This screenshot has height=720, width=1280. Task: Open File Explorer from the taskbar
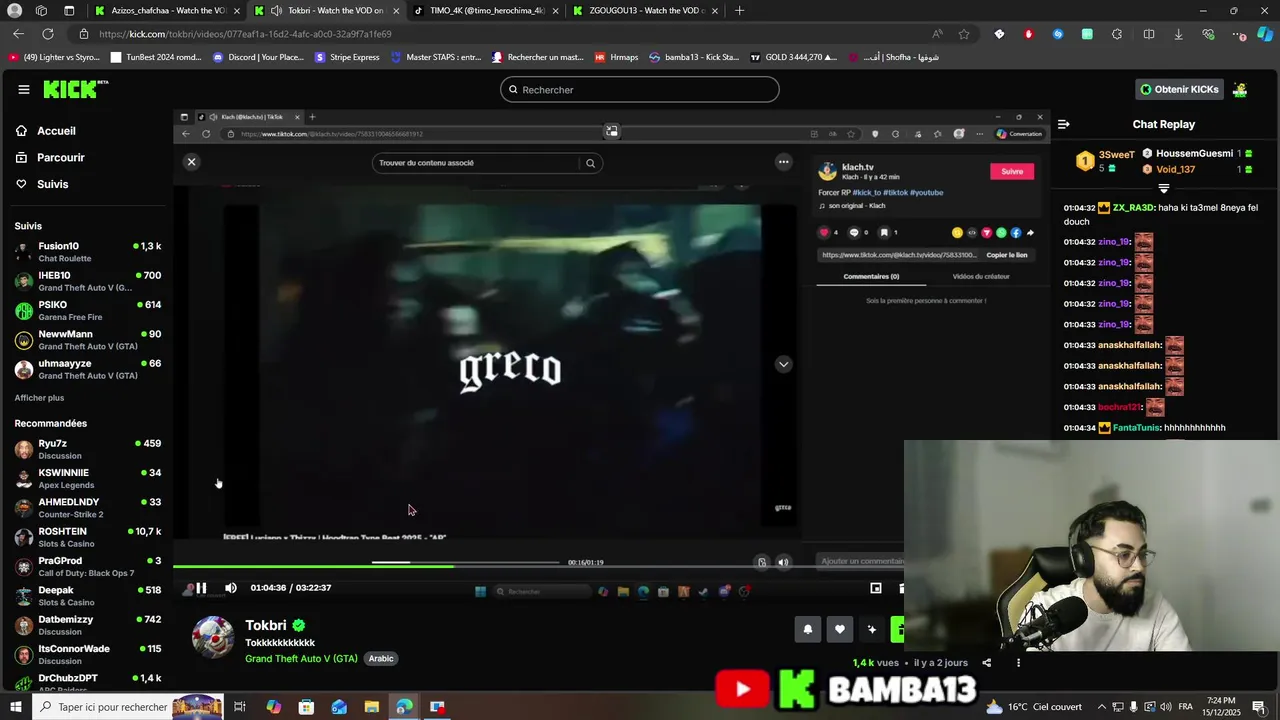[x=371, y=707]
